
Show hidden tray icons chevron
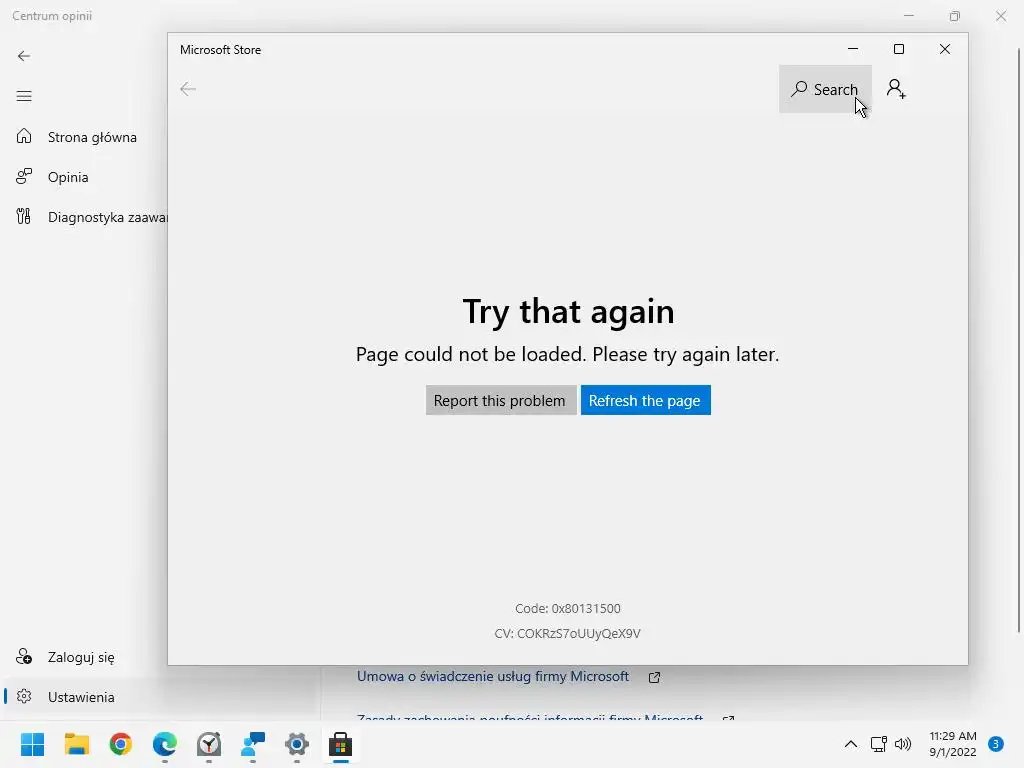pos(850,744)
